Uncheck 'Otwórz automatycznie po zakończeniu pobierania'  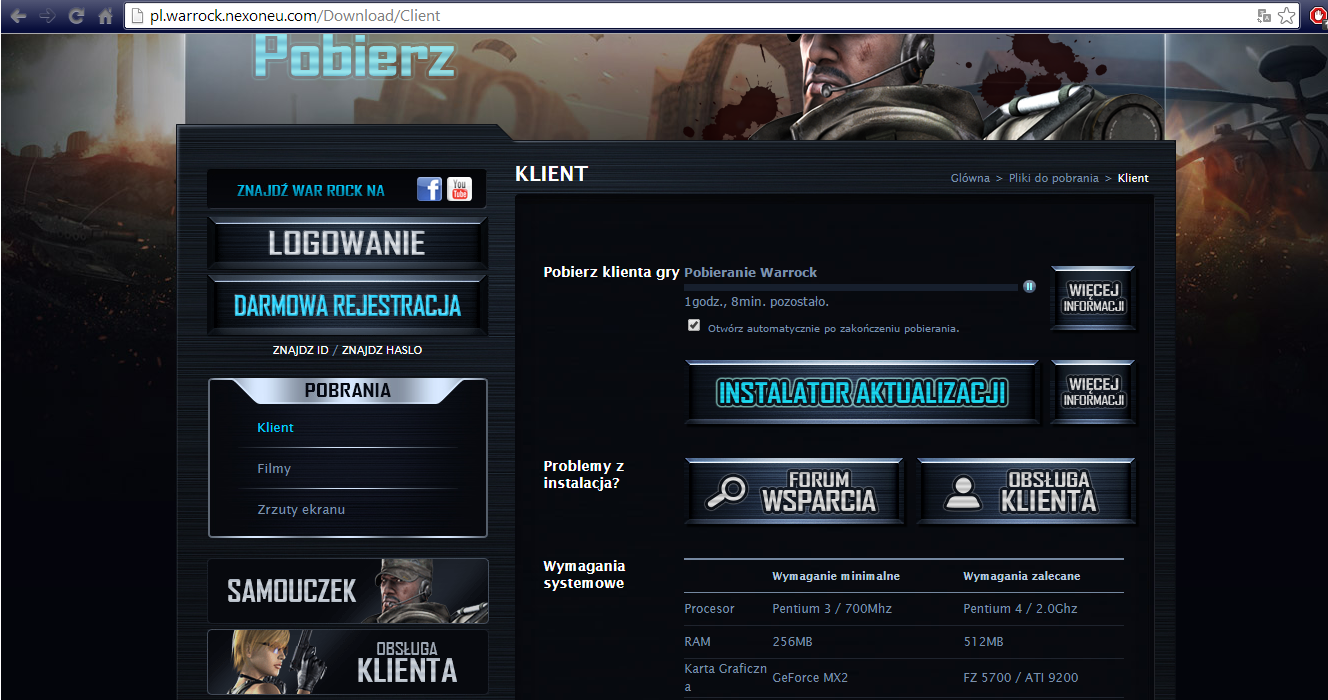(694, 325)
